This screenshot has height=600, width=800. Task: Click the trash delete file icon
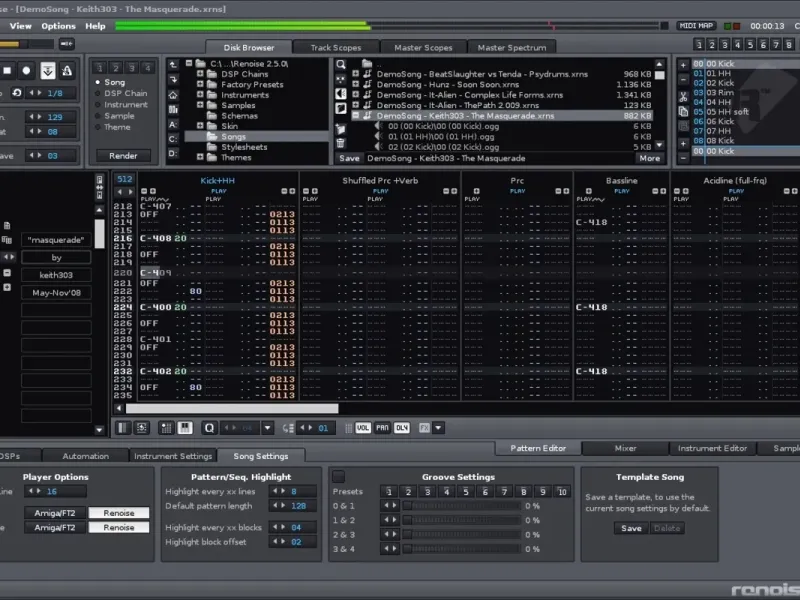click(x=341, y=143)
